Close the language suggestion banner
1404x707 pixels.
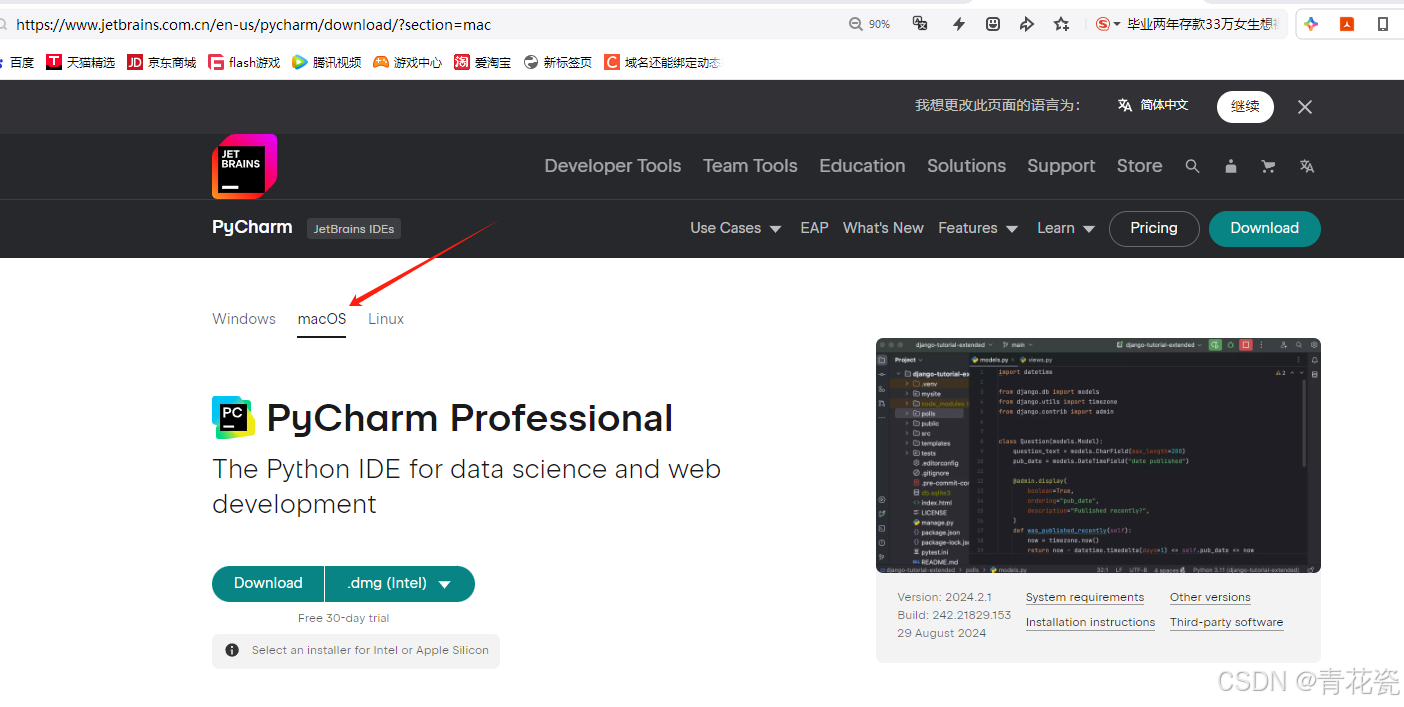tap(1305, 107)
